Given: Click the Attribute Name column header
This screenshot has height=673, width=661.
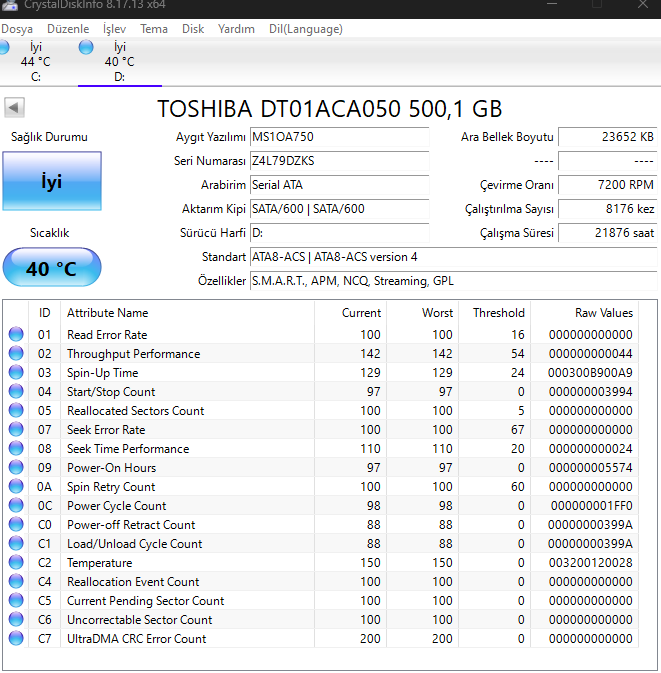Looking at the screenshot, I should pyautogui.click(x=187, y=313).
